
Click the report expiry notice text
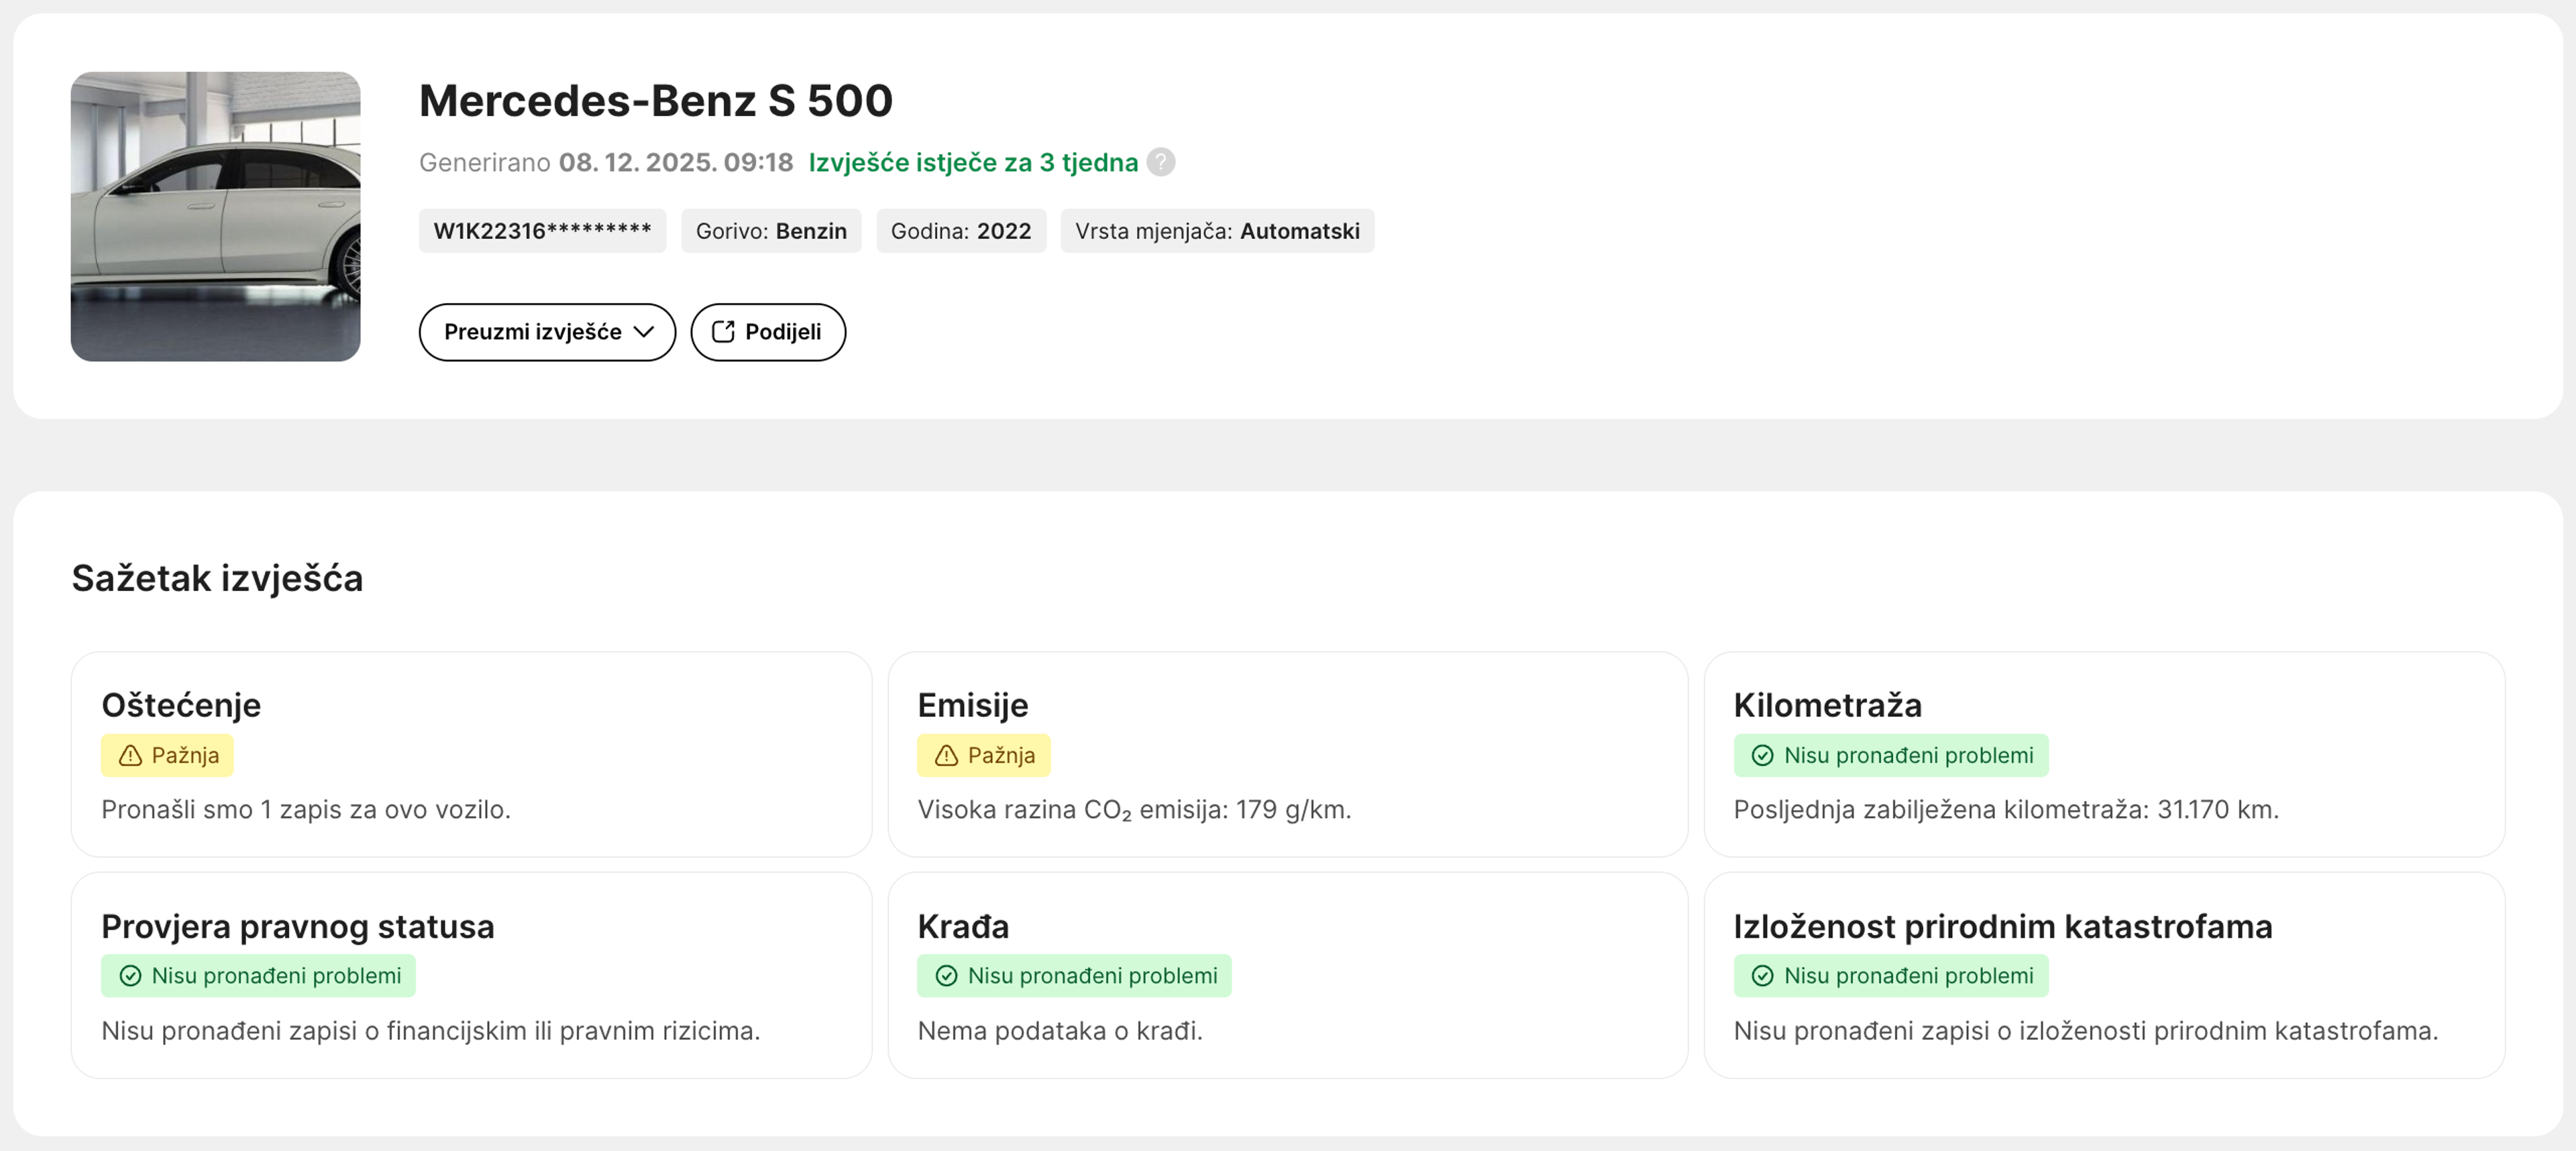(972, 162)
